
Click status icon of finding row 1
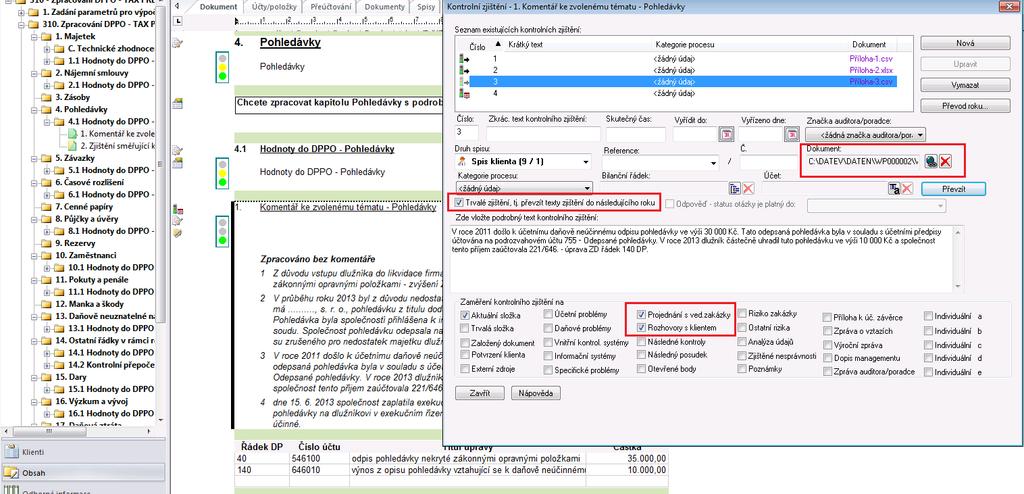(x=464, y=59)
